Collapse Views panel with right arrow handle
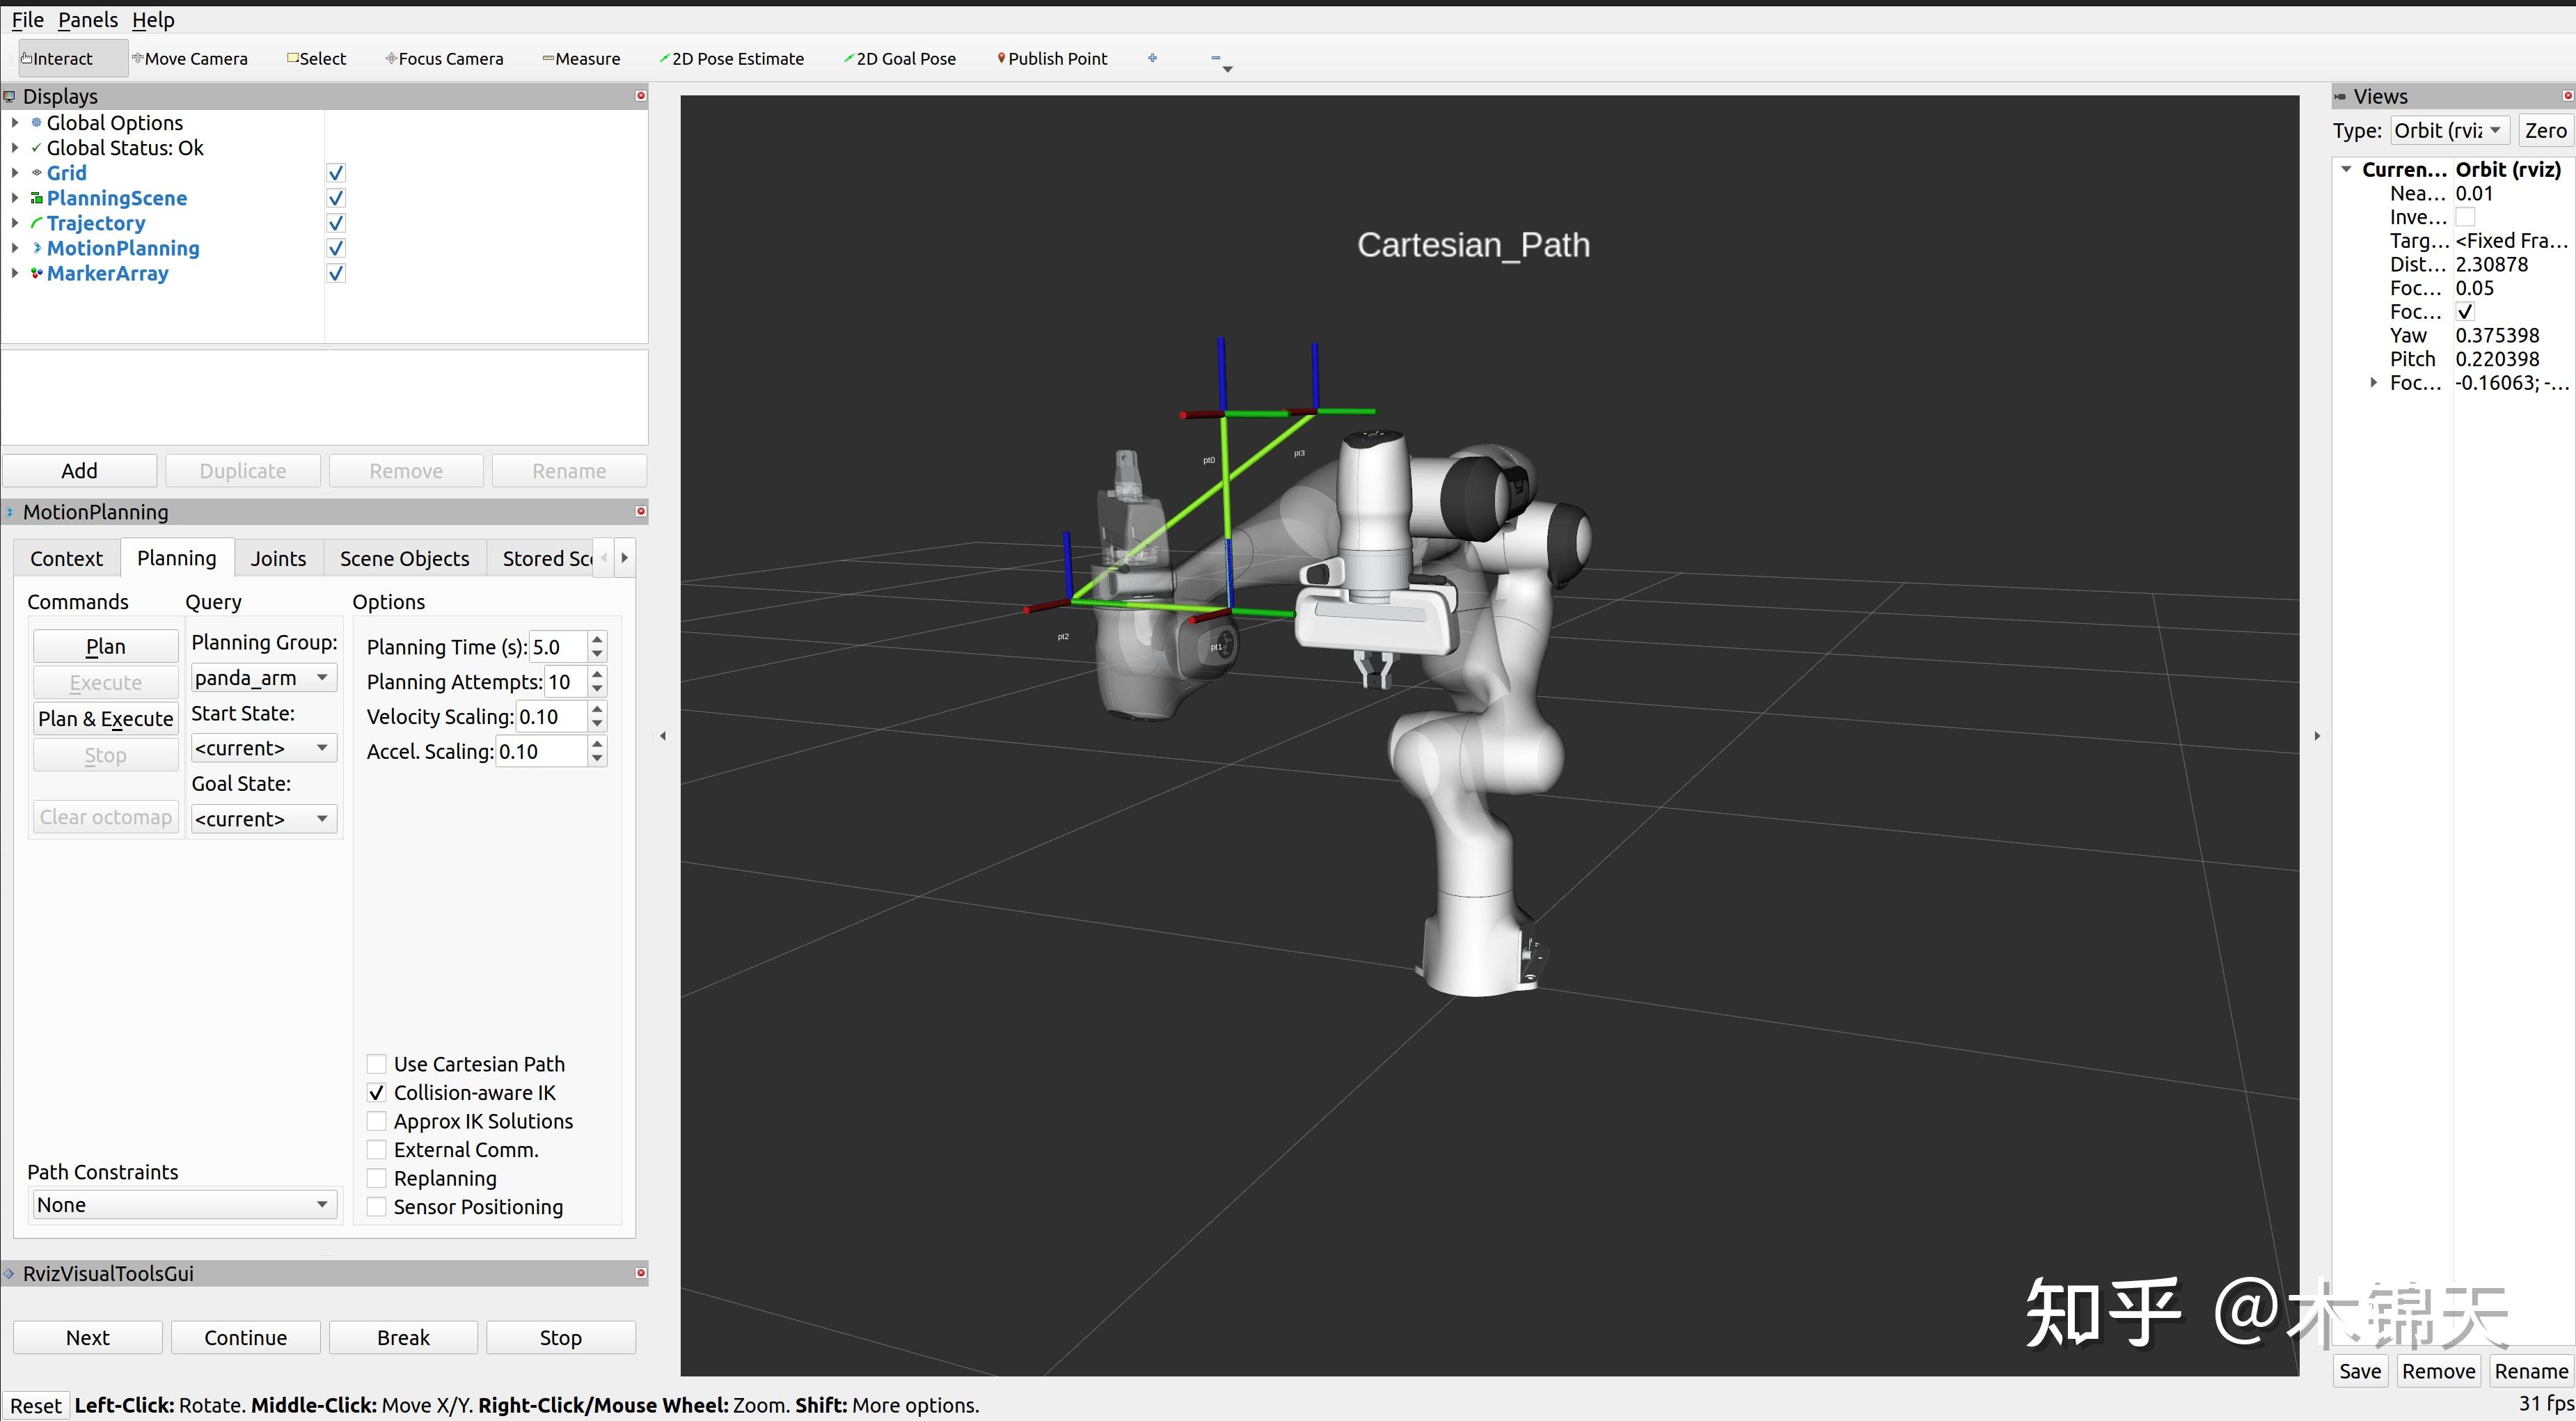Screen dimensions: 2576x1421 point(2317,736)
